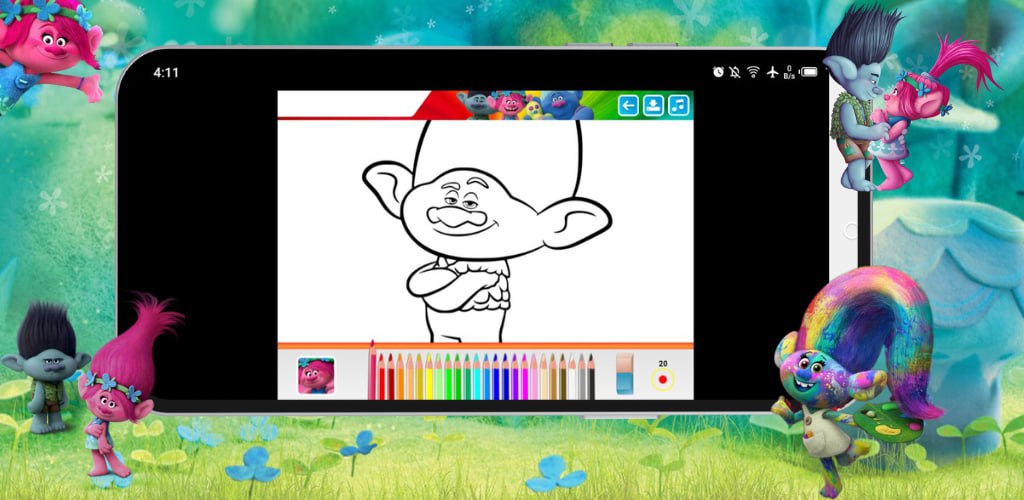This screenshot has width=1024, height=500.
Task: Pick the mustard gold pencil
Action: [x=419, y=377]
